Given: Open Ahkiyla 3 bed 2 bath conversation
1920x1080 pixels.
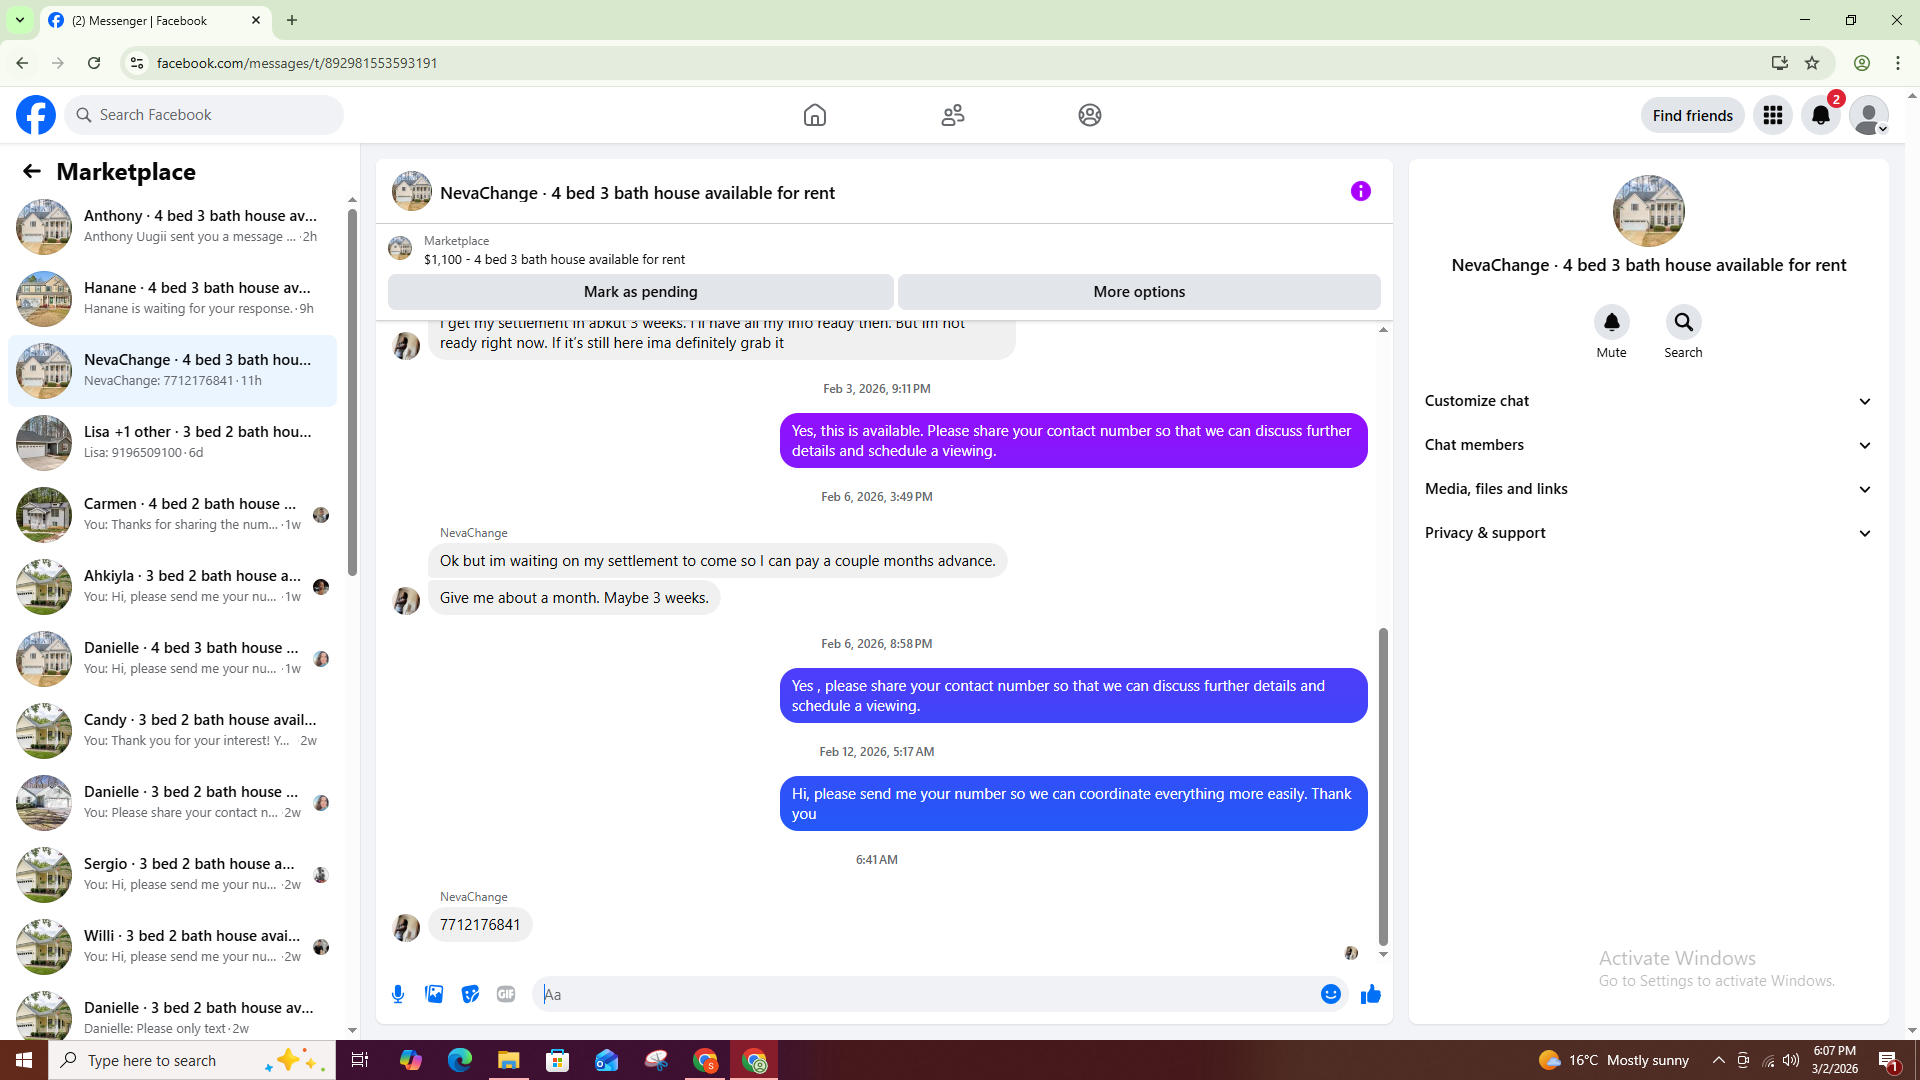Looking at the screenshot, I should click(173, 586).
